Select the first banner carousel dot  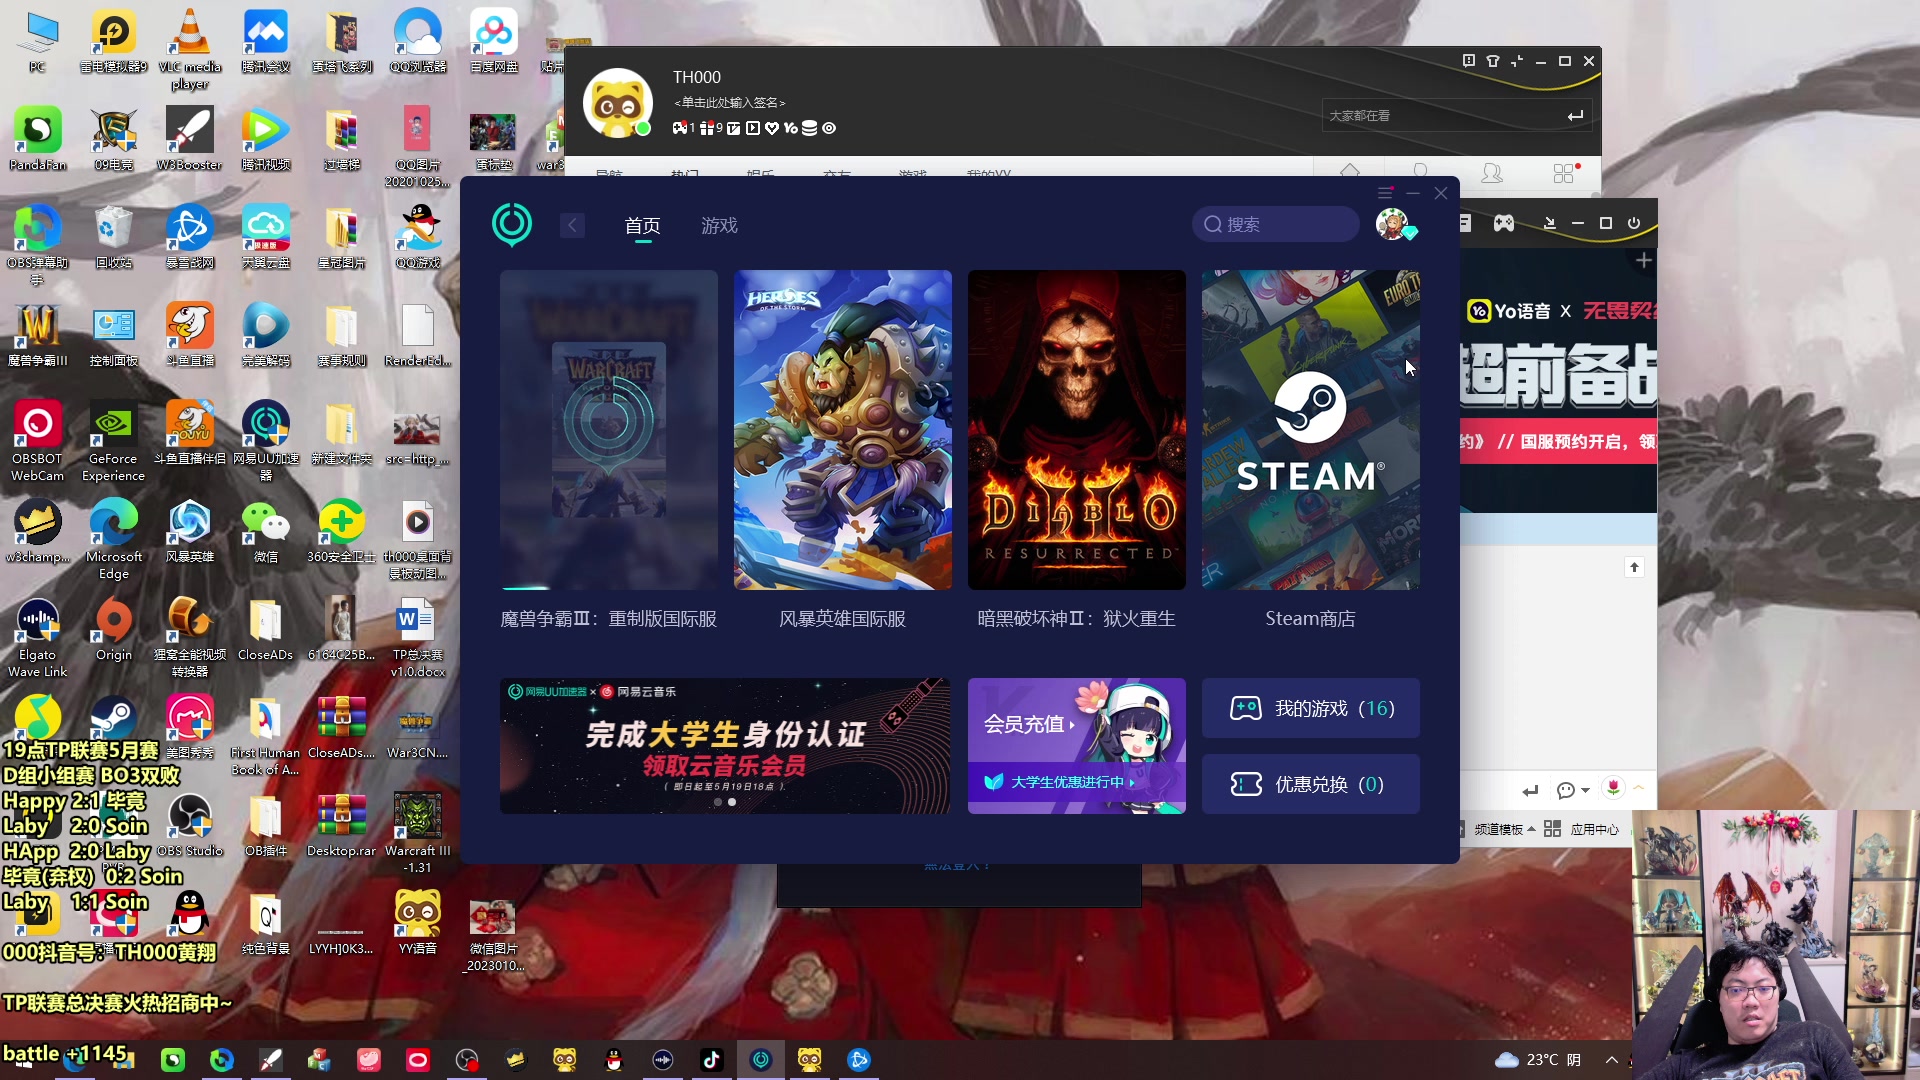click(717, 802)
